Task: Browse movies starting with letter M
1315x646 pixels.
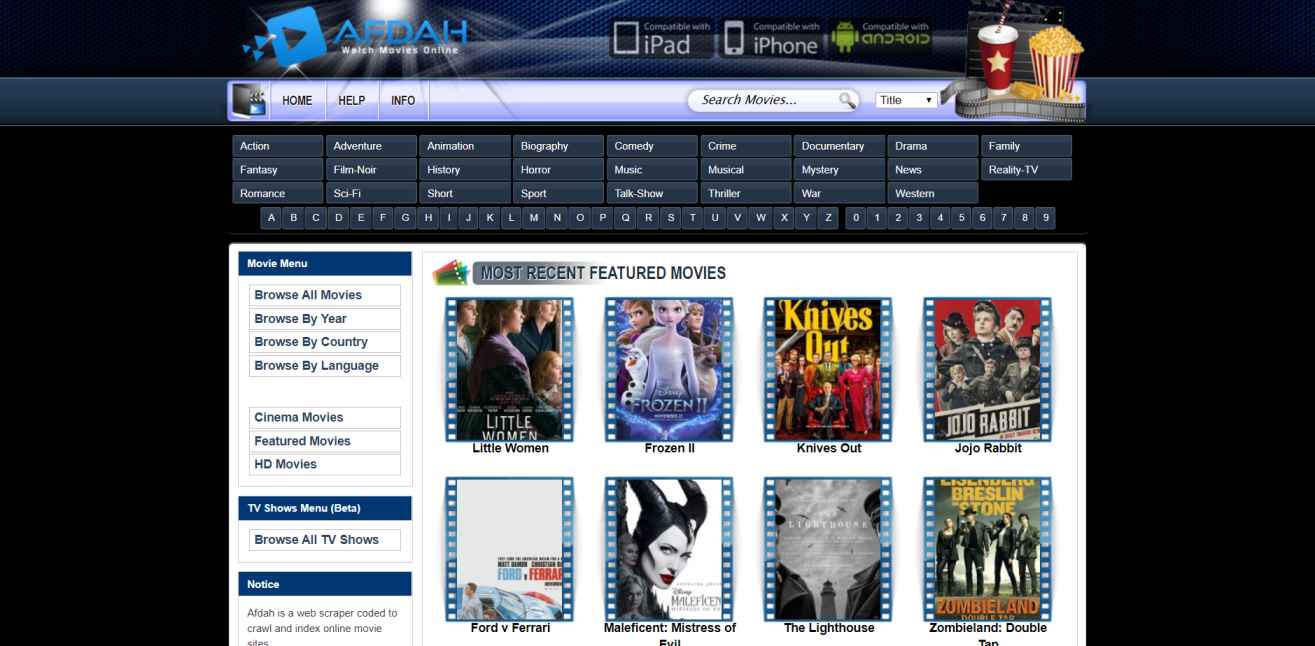Action: click(535, 218)
